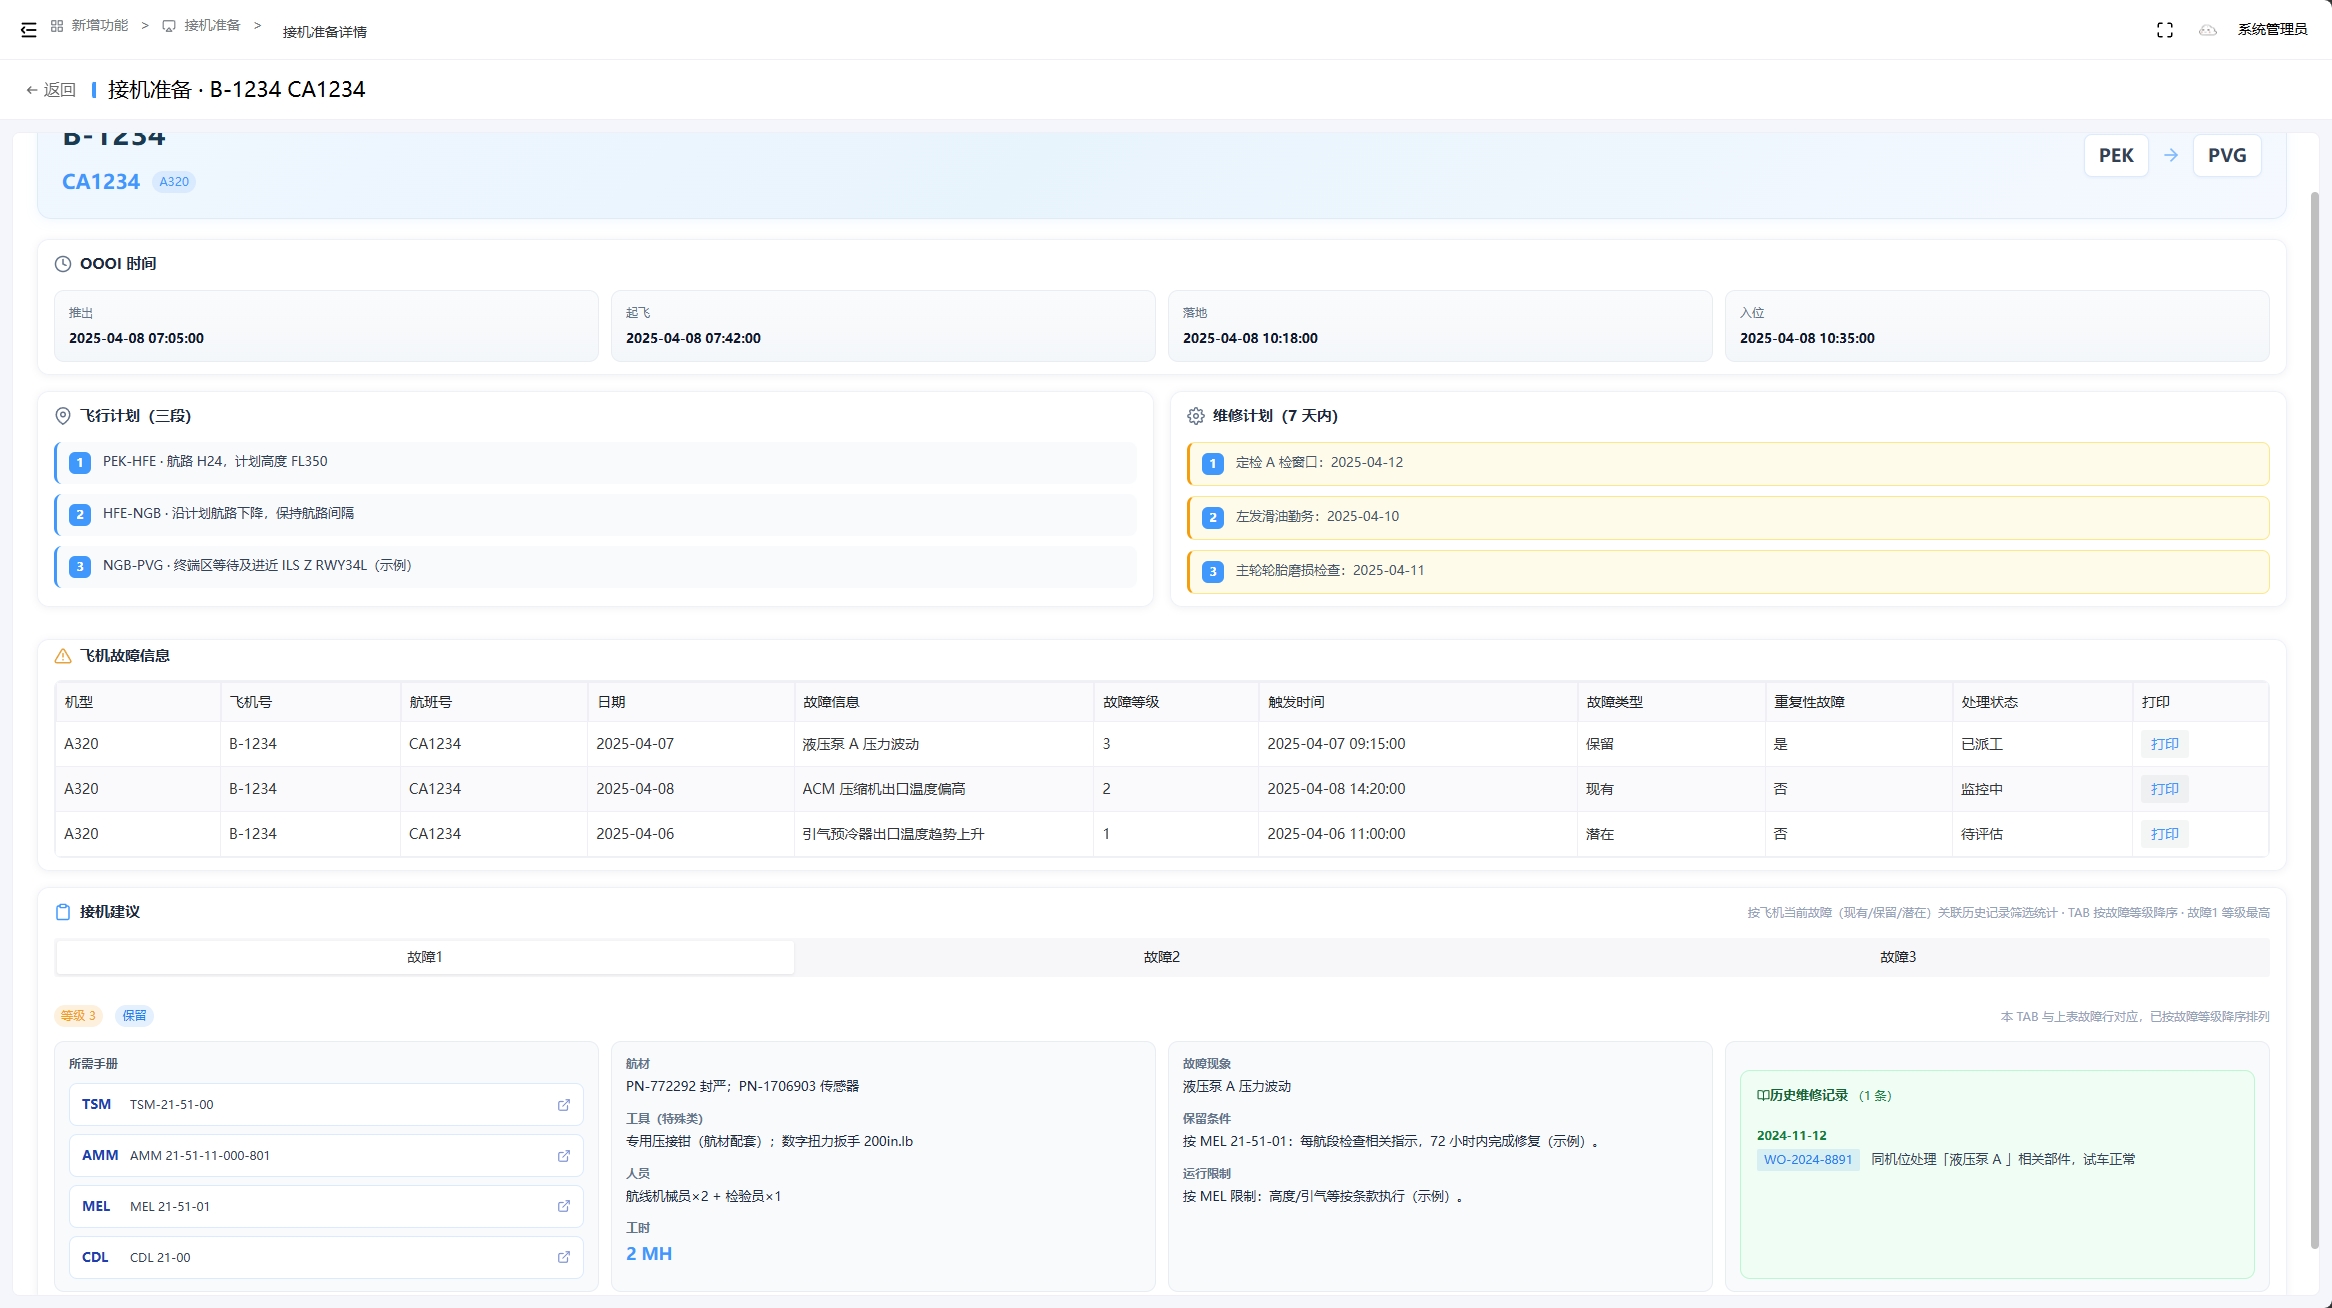Click the arrow between PEK and PVG
The height and width of the screenshot is (1308, 2332).
tap(2171, 155)
